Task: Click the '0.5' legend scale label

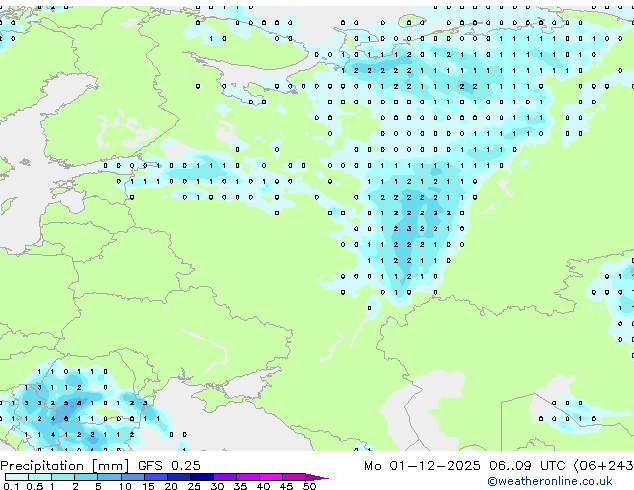Action: 34,486
